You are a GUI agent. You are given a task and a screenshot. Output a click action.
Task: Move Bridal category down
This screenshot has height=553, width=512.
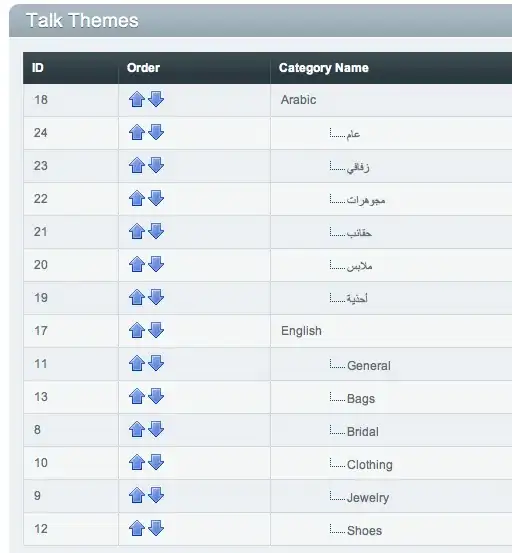coord(156,429)
